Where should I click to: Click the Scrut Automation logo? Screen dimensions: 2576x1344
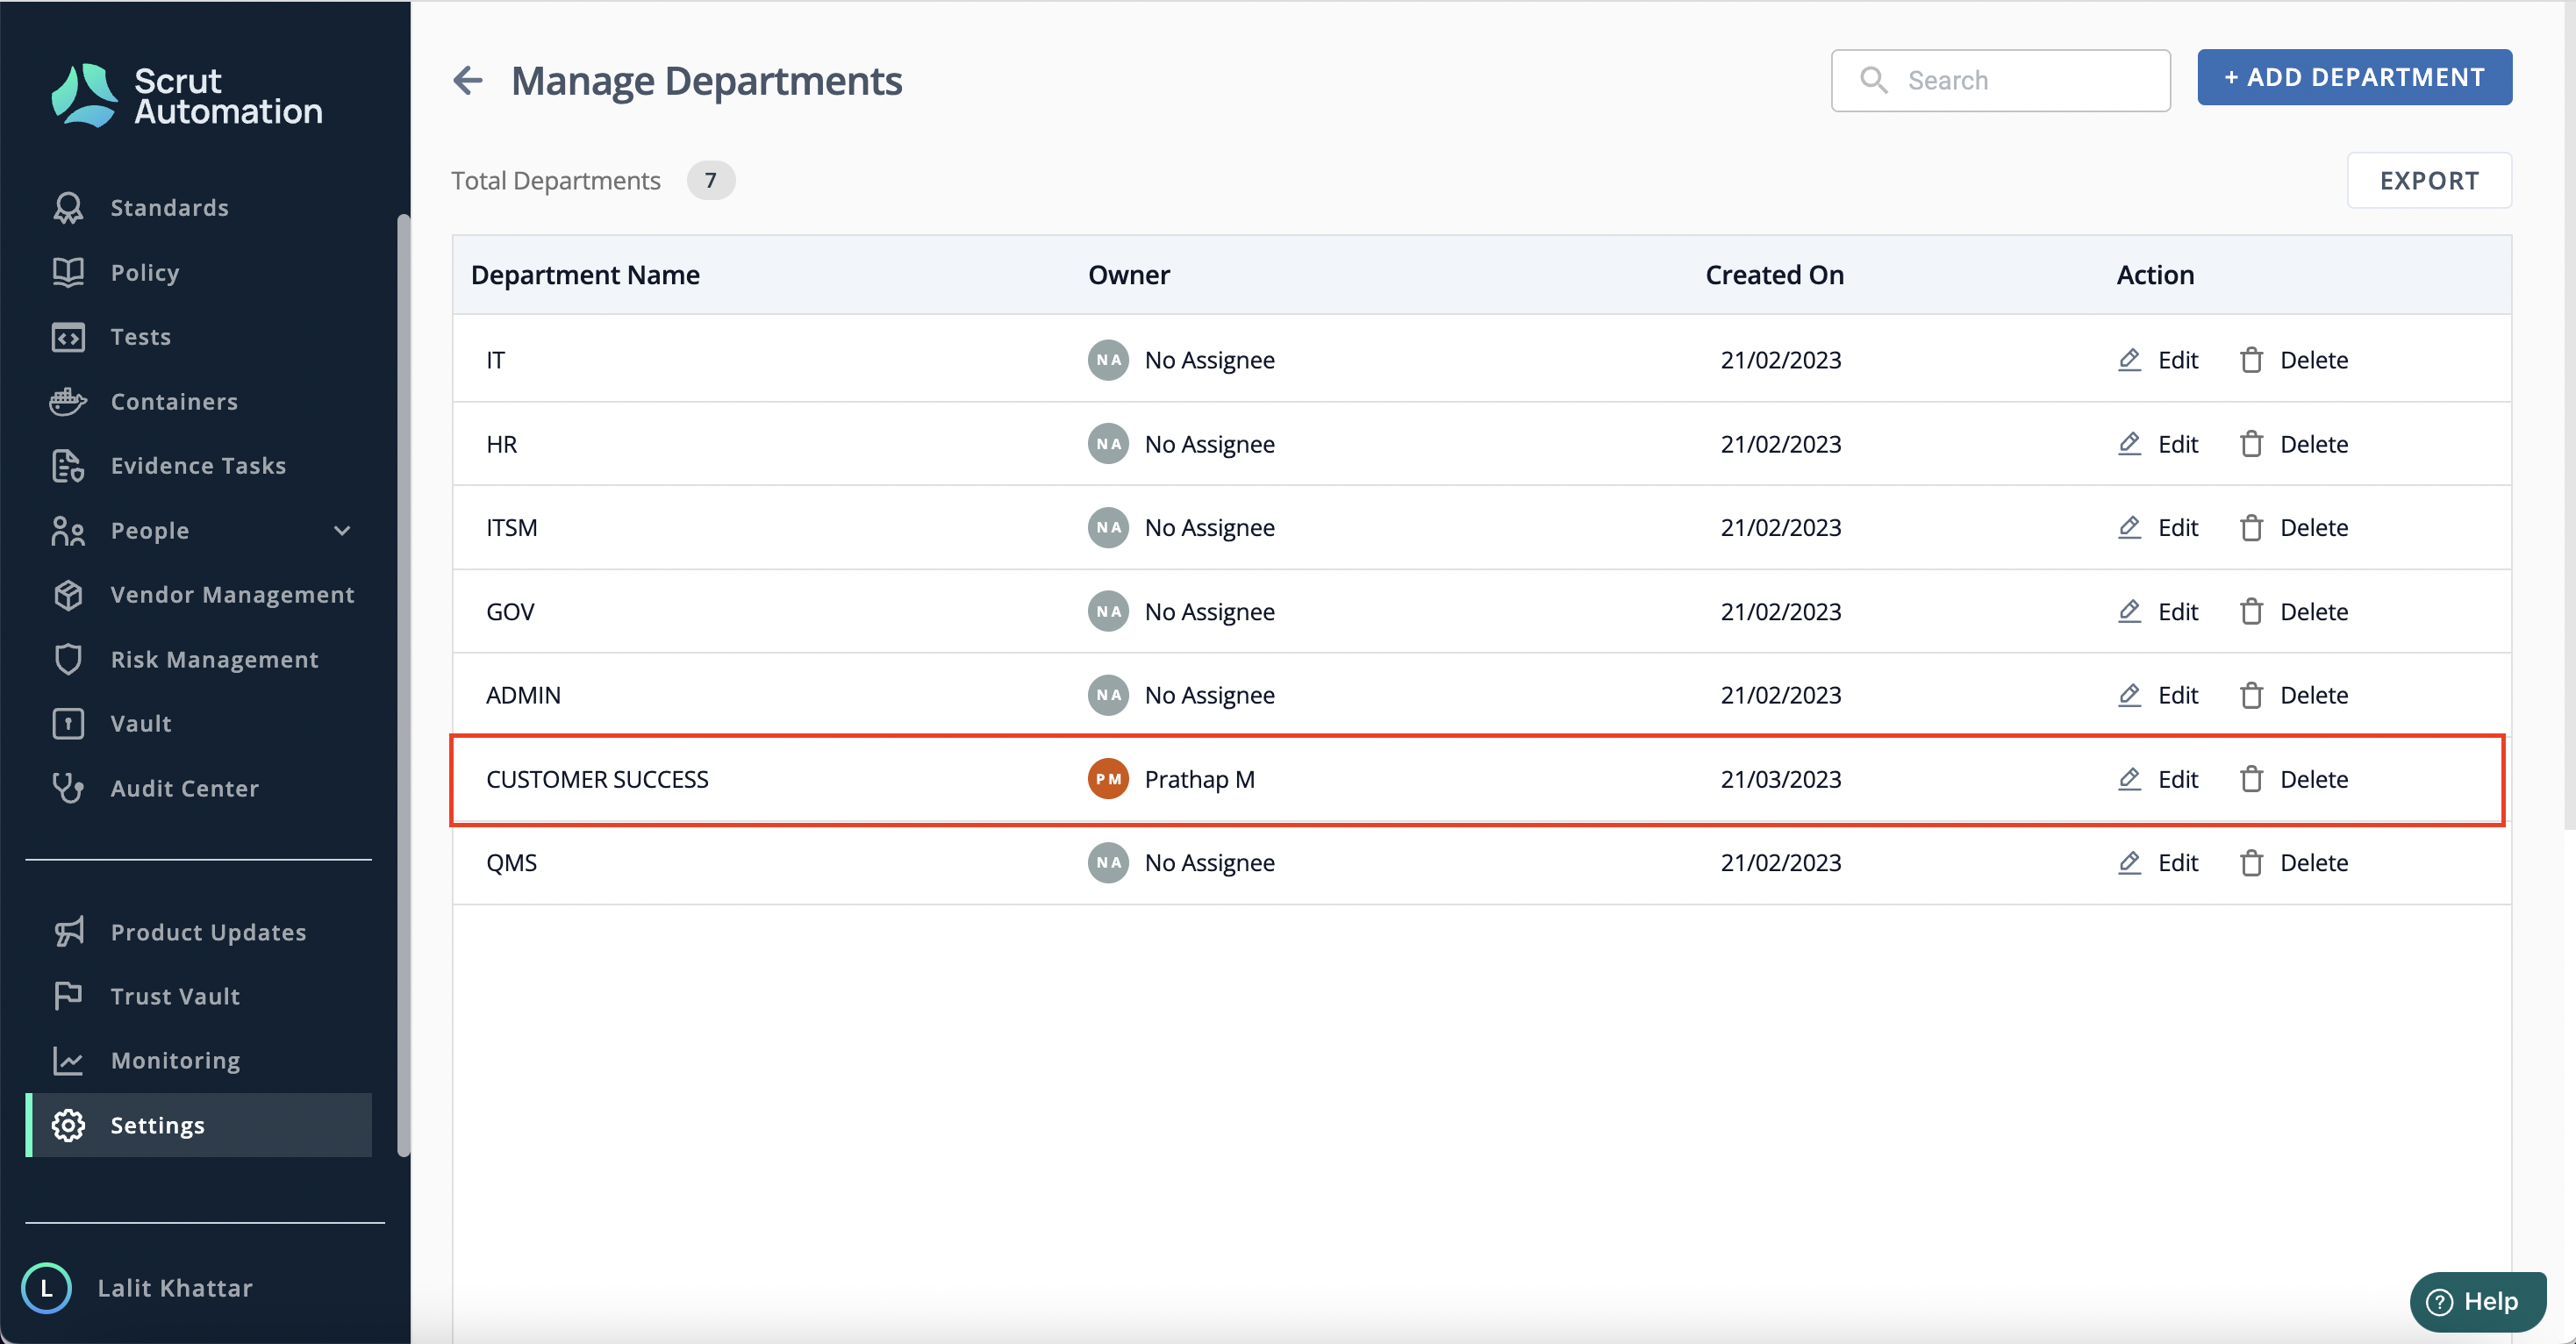point(187,96)
